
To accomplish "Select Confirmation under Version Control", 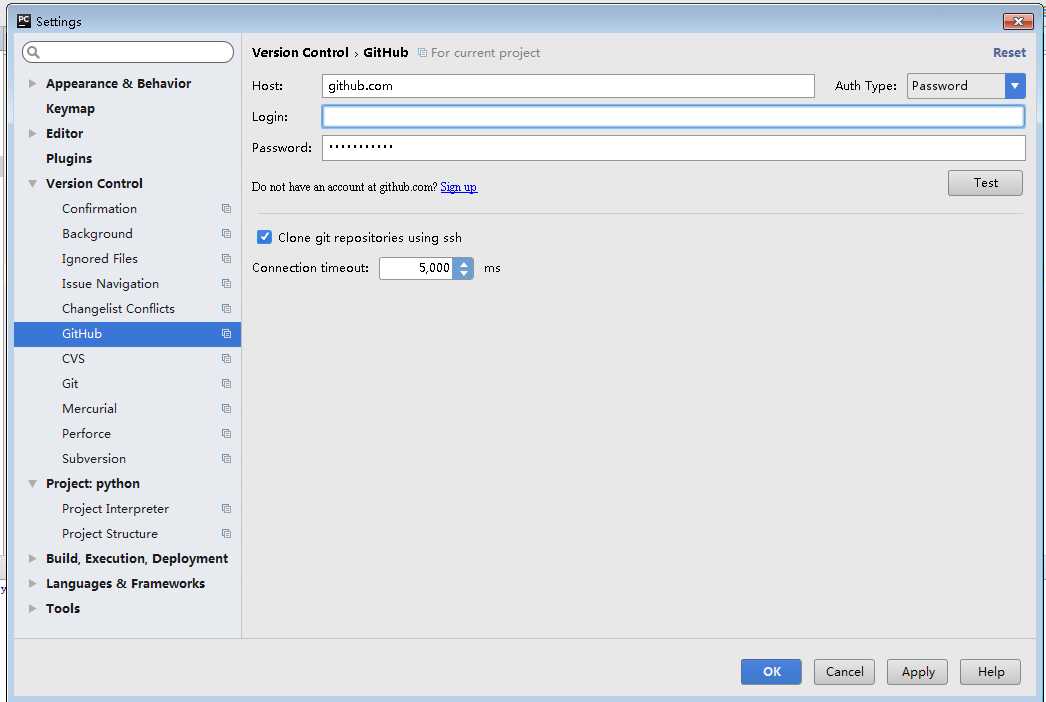I will click(99, 209).
